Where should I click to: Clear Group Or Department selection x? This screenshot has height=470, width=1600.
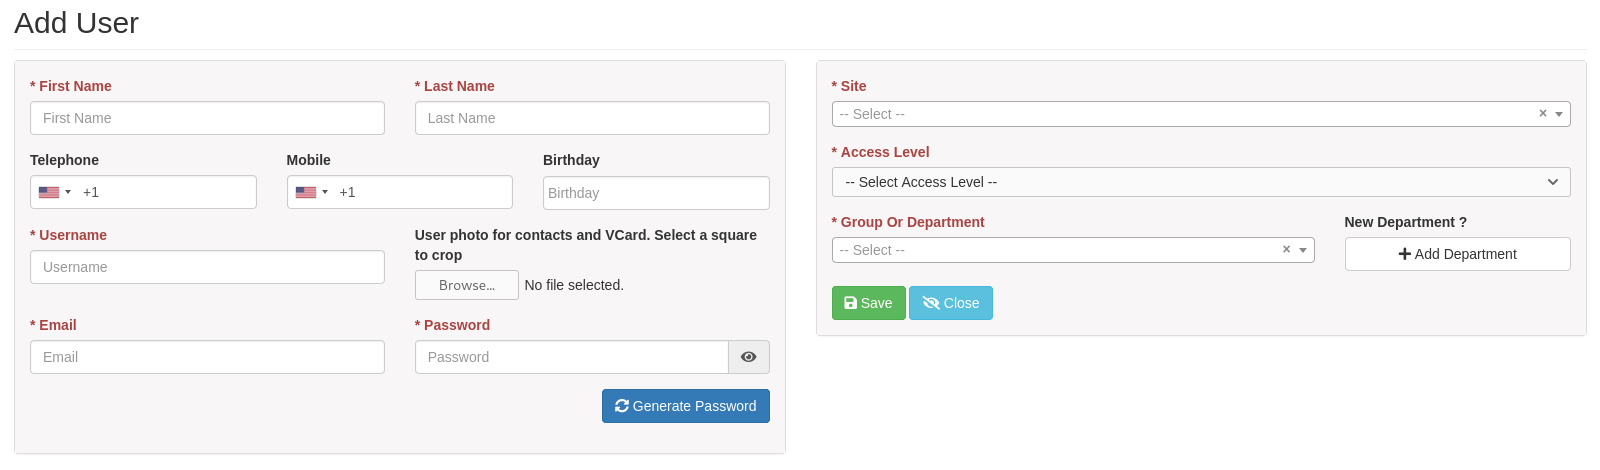coord(1287,250)
